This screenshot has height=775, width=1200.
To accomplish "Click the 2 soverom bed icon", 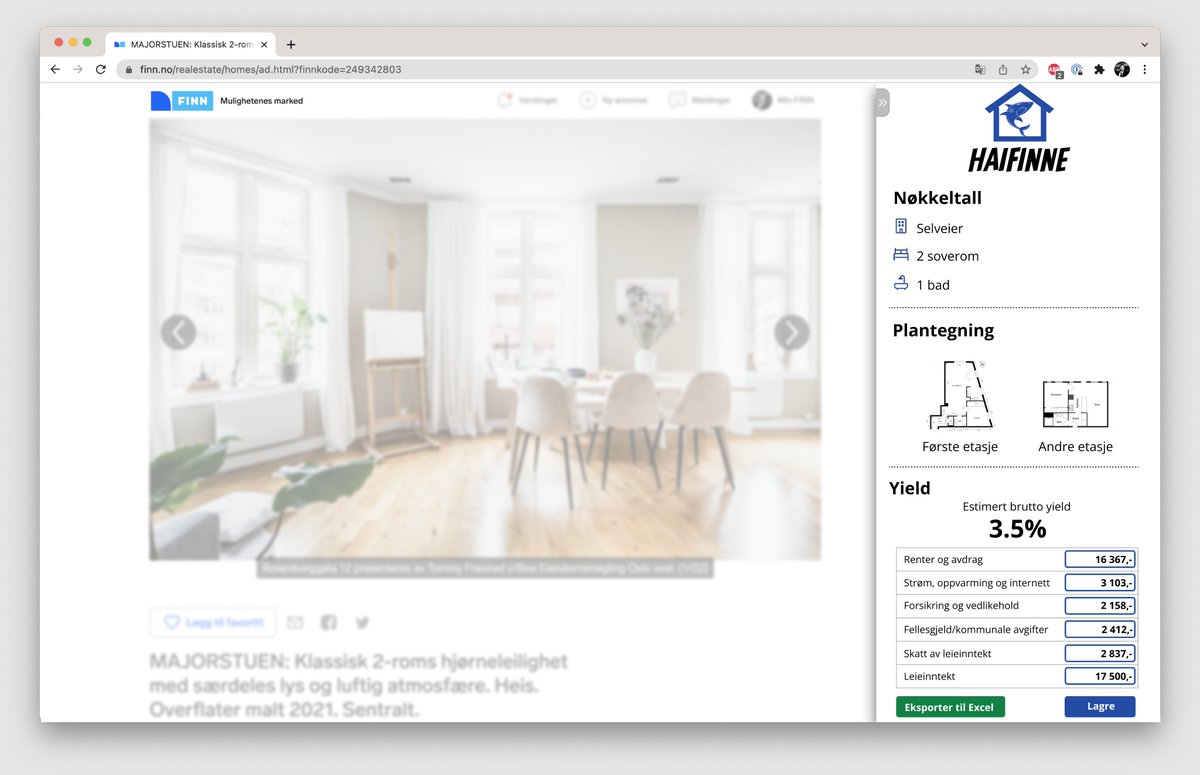I will (x=901, y=255).
